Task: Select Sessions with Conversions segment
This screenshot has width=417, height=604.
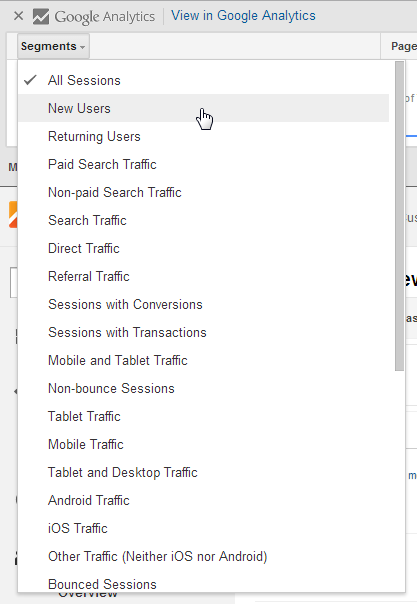Action: pos(203,304)
